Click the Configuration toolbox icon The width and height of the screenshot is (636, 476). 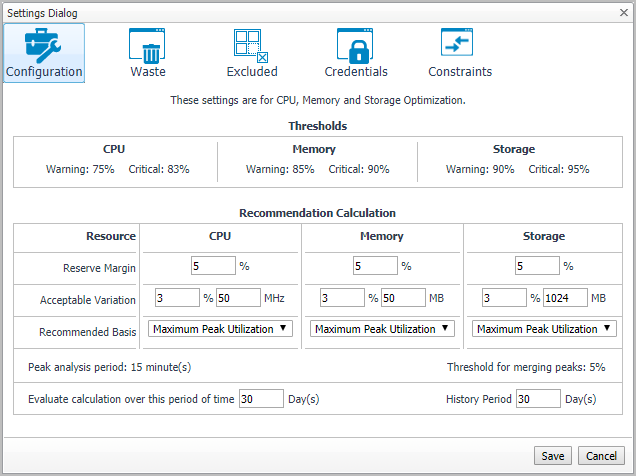click(x=43, y=43)
